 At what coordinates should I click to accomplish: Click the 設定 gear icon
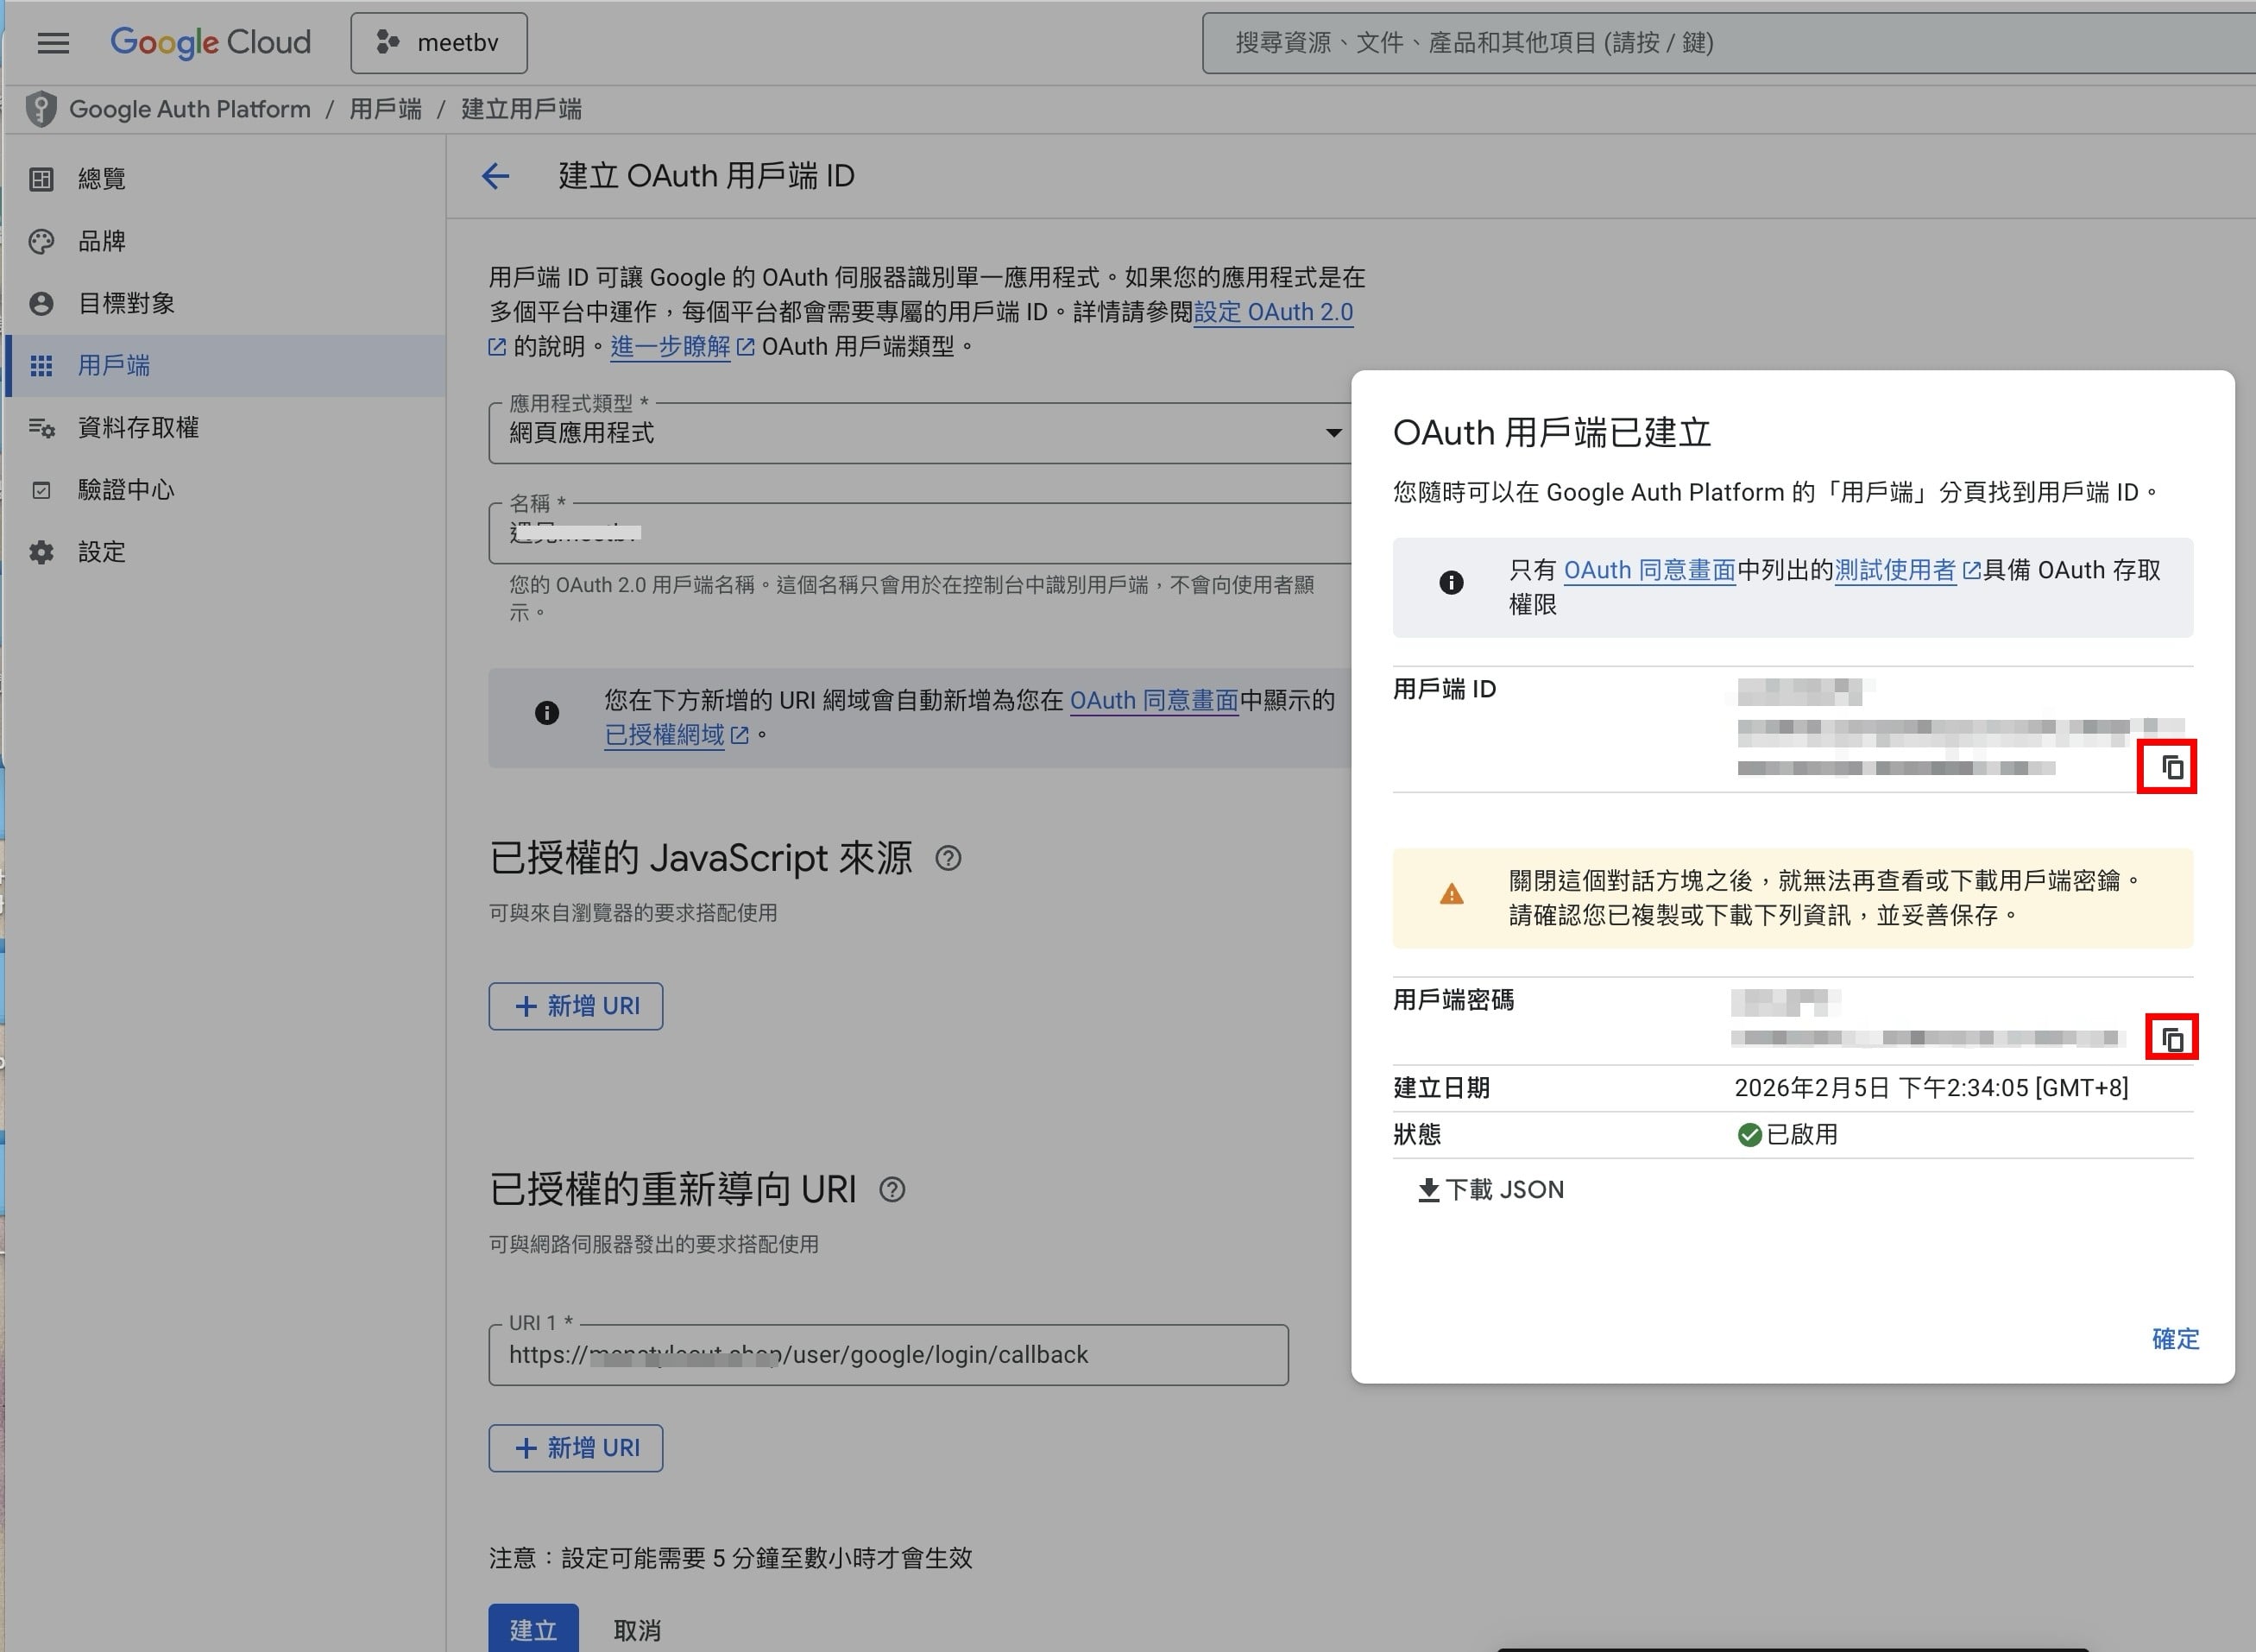[41, 552]
